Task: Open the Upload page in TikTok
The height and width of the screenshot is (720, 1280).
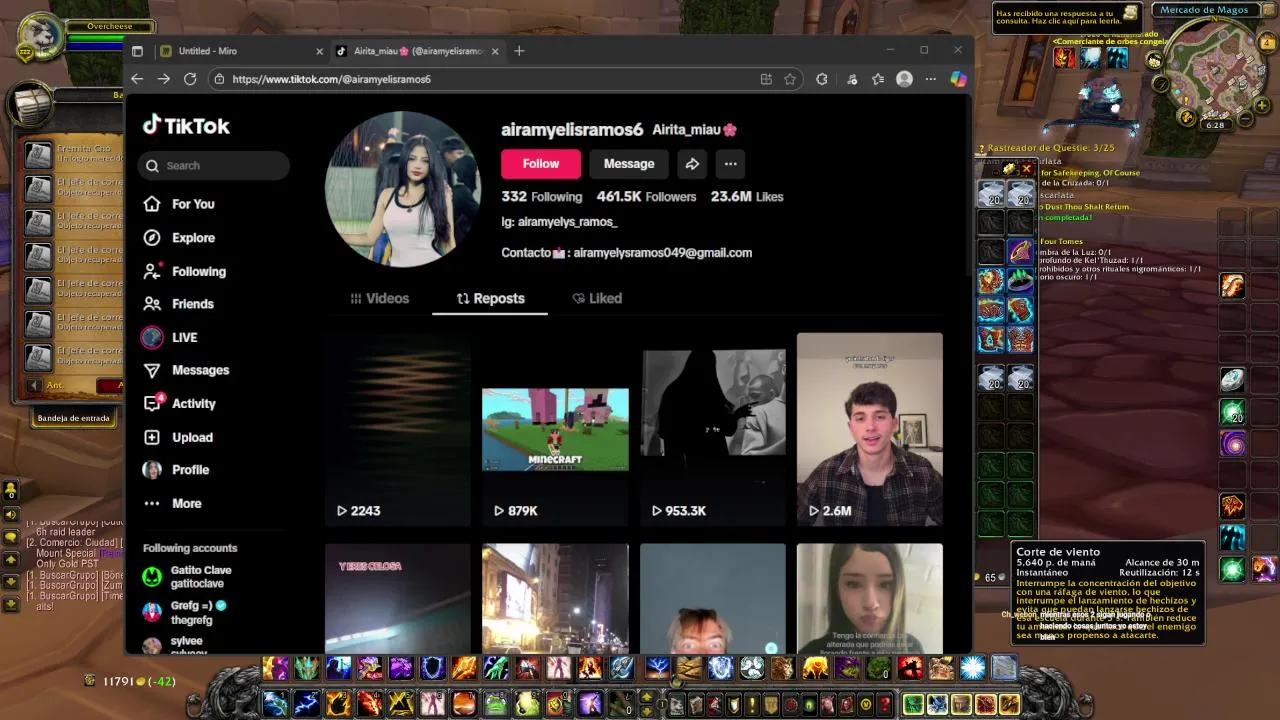Action: point(179,437)
